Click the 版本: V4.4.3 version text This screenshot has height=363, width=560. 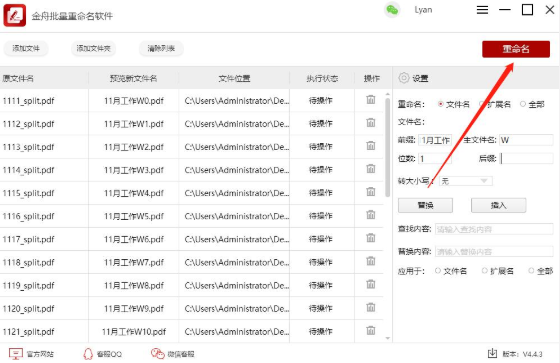click(522, 354)
